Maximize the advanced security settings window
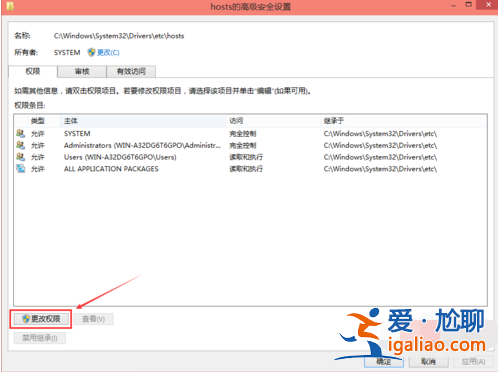The height and width of the screenshot is (372, 498). [469, 5]
